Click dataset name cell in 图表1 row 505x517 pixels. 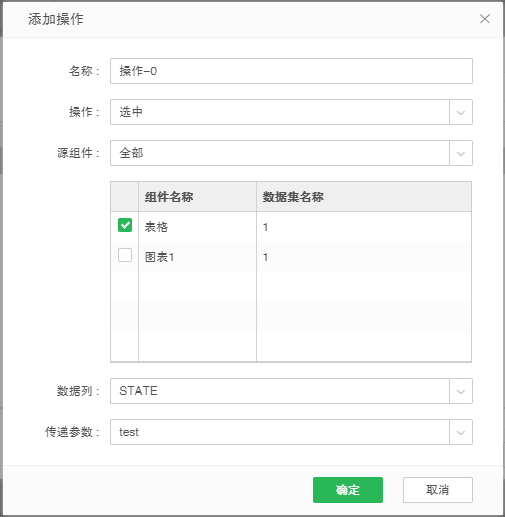click(x=364, y=257)
